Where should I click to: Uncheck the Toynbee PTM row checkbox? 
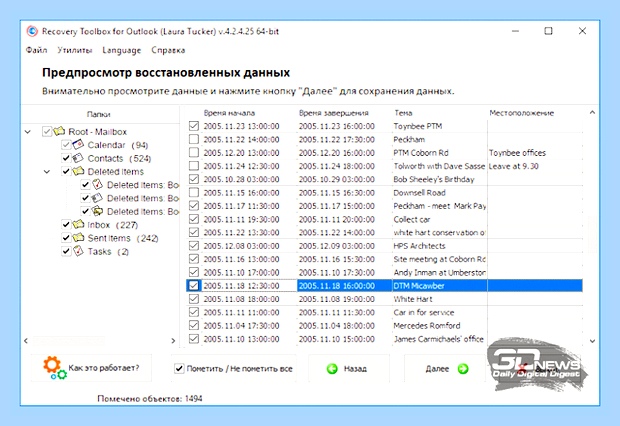194,126
